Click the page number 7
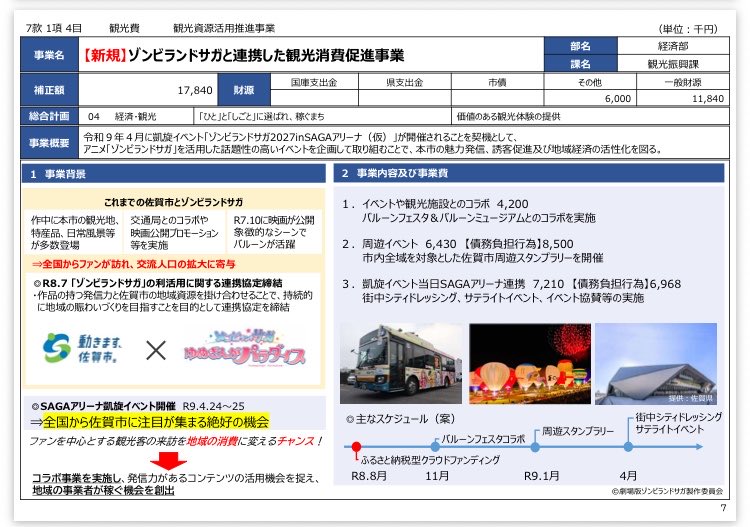 pyautogui.click(x=723, y=507)
